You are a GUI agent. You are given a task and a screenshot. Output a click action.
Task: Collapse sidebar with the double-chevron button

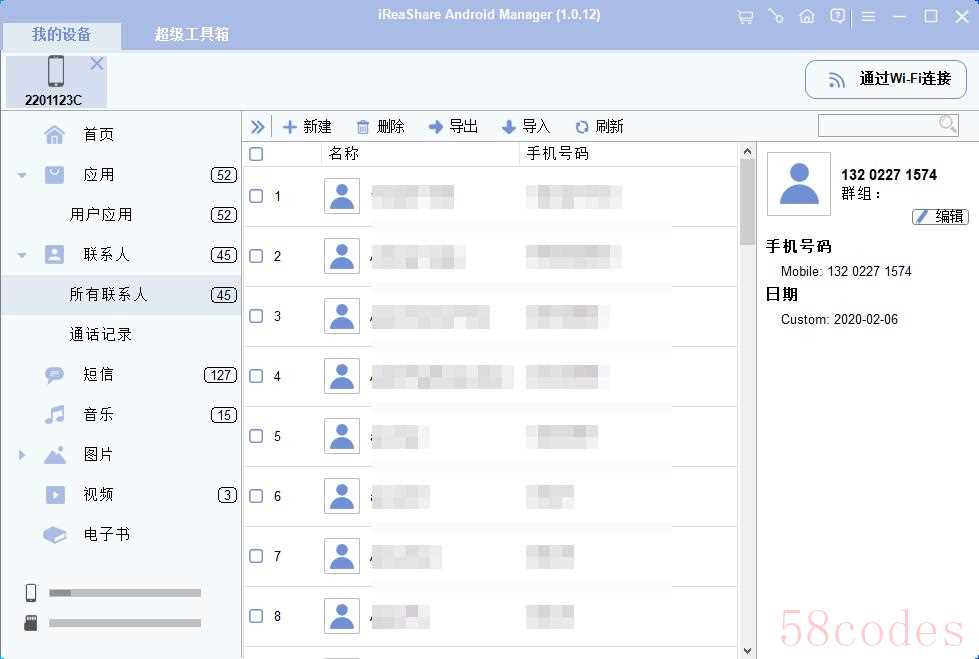click(x=258, y=127)
